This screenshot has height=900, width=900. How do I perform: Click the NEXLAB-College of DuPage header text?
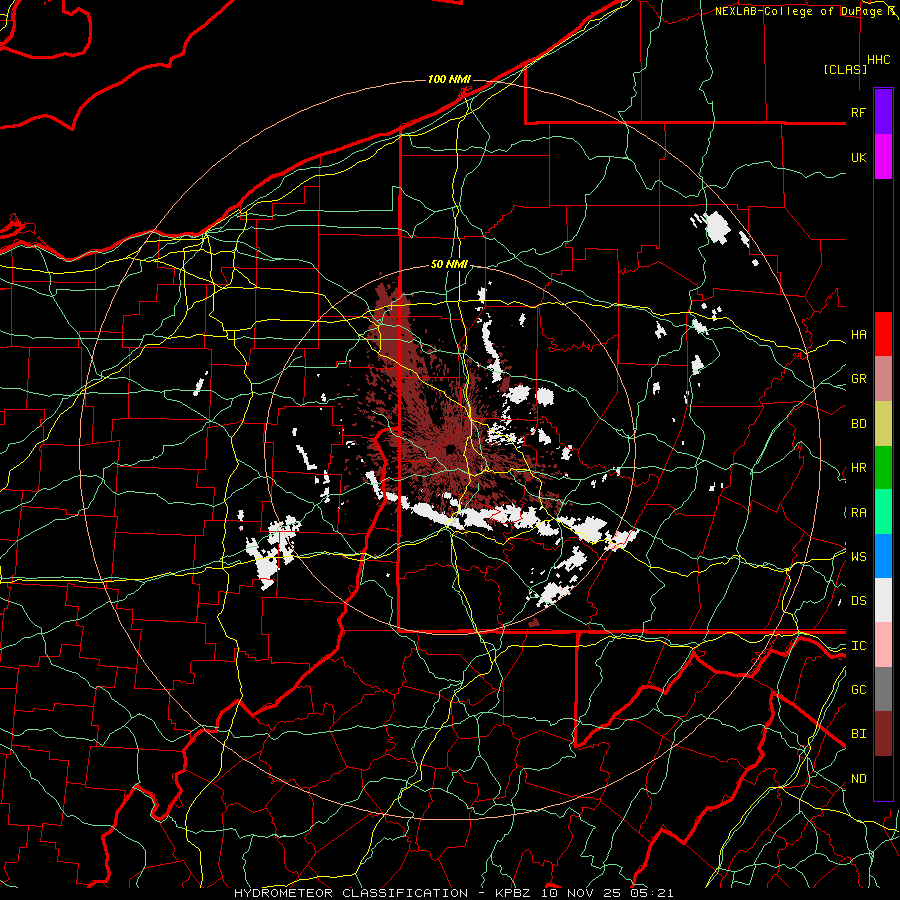click(800, 11)
